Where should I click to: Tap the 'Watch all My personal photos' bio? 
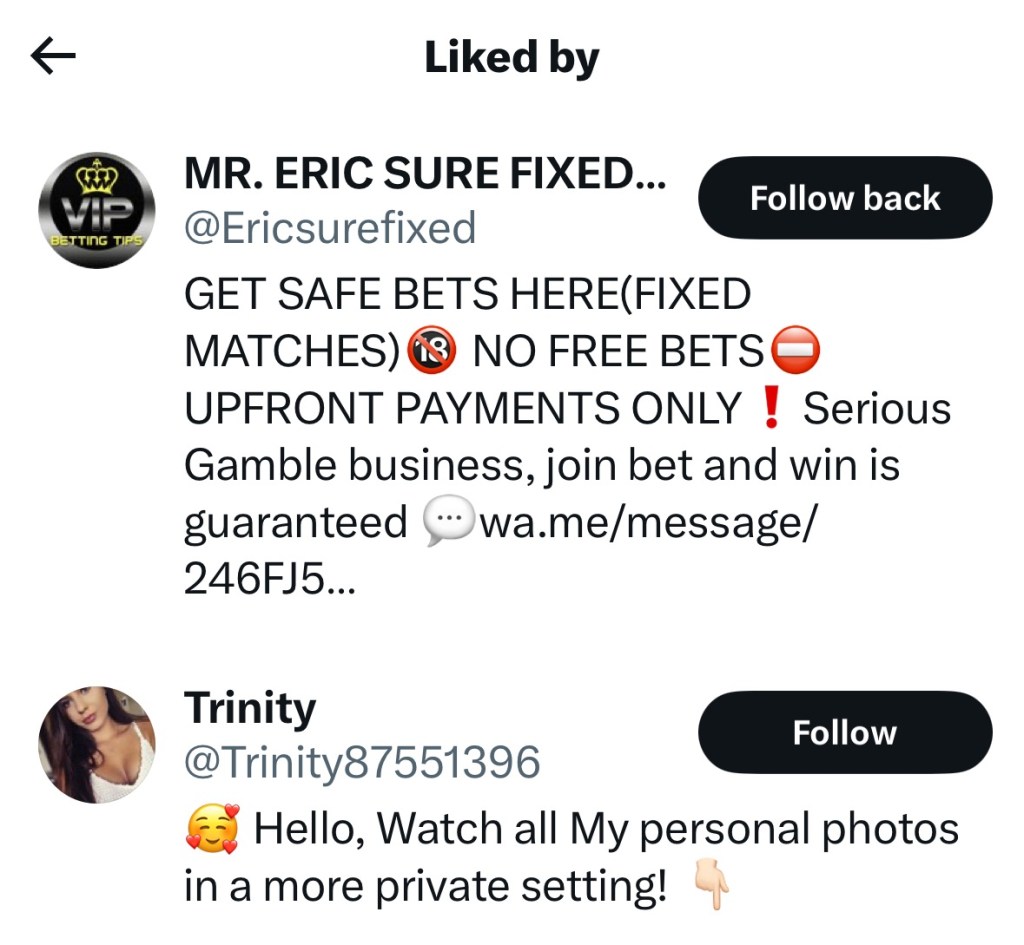(606, 829)
